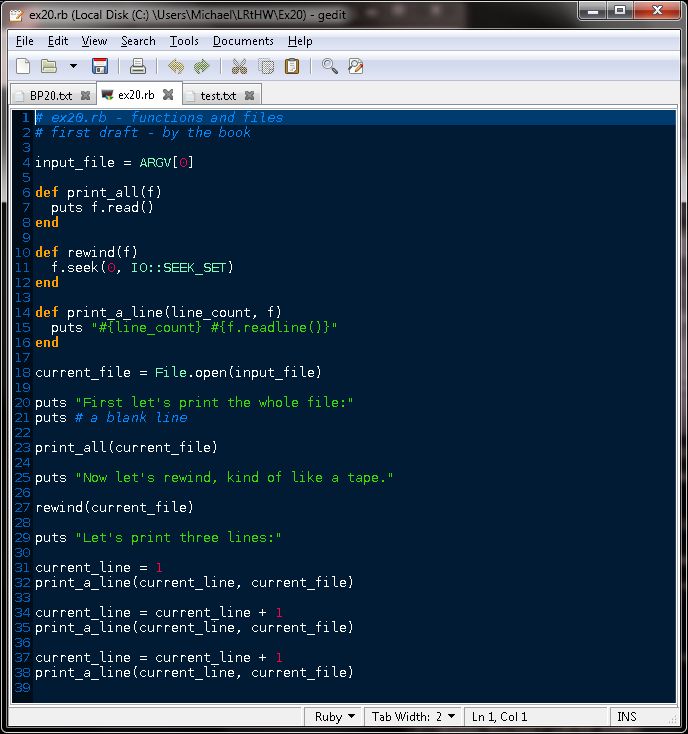The height and width of the screenshot is (734, 688).
Task: Click 'def print_a_line(line_count, f)' line
Action: point(158,312)
